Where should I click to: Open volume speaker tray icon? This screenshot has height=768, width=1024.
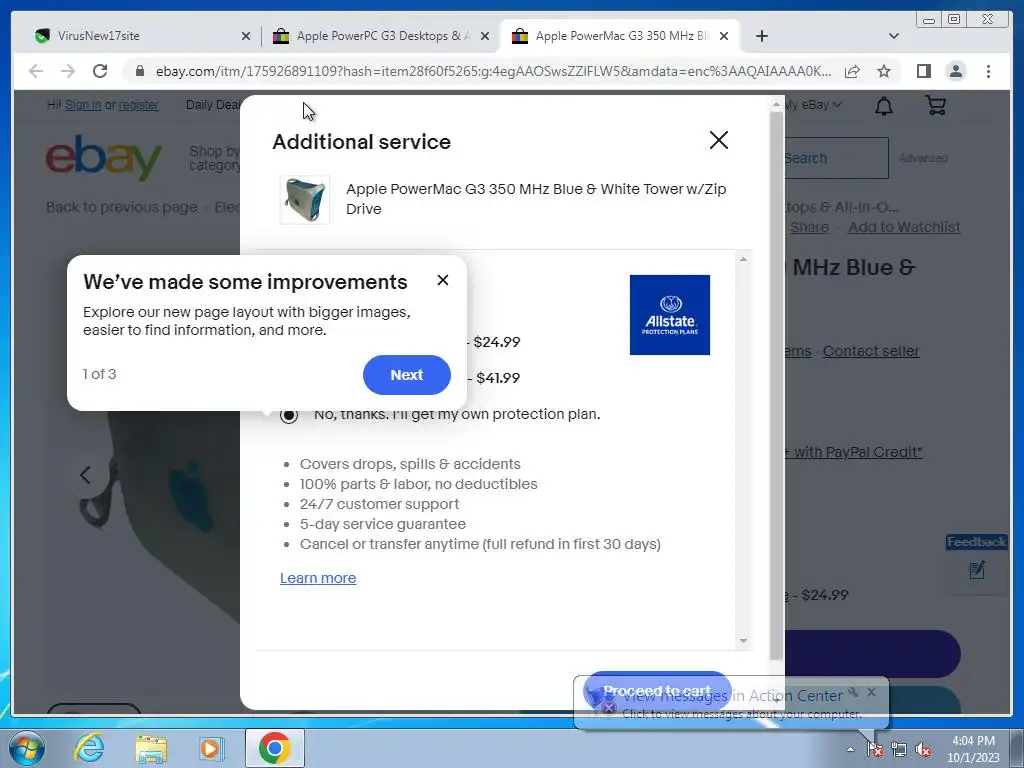923,750
